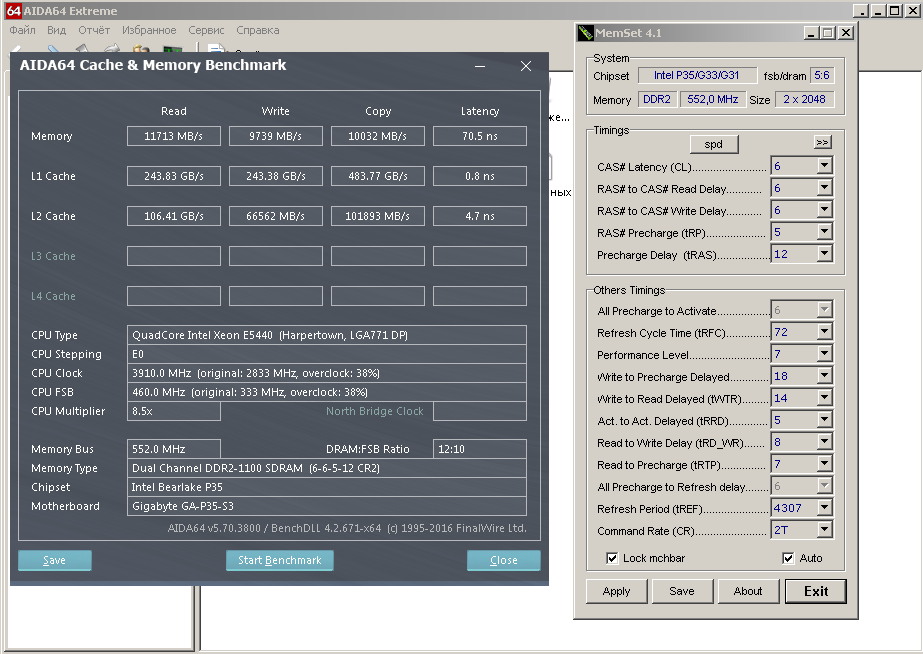Open the Отчёт menu

[x=94, y=30]
